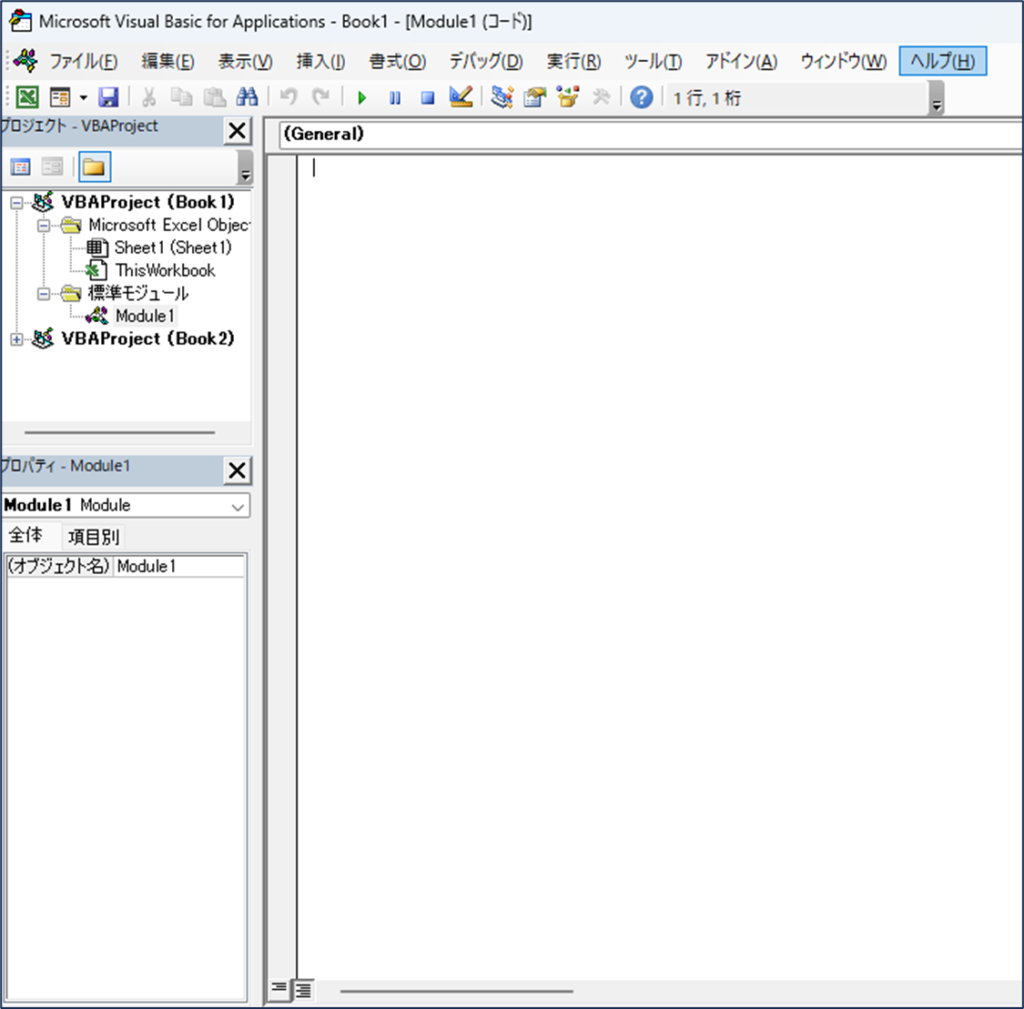Select the Microsoft Excel Objects folder item
1024x1009 pixels.
point(169,225)
